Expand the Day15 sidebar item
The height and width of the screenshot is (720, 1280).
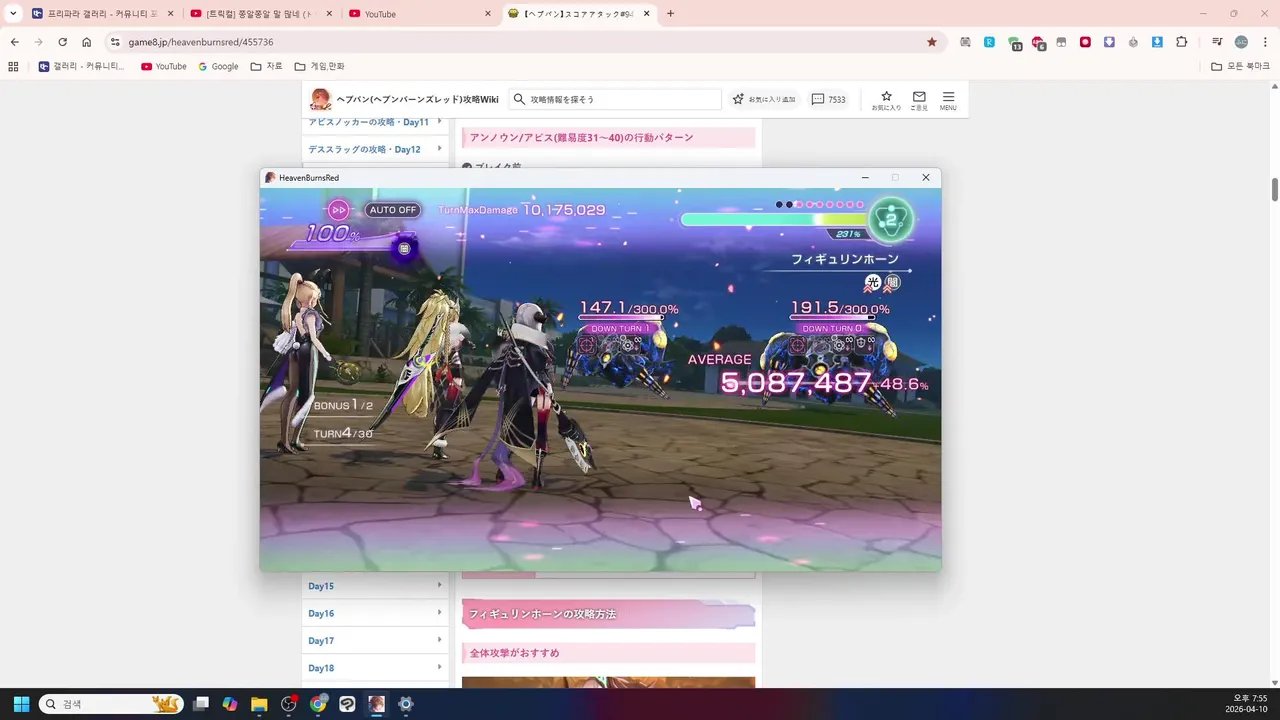click(x=375, y=586)
